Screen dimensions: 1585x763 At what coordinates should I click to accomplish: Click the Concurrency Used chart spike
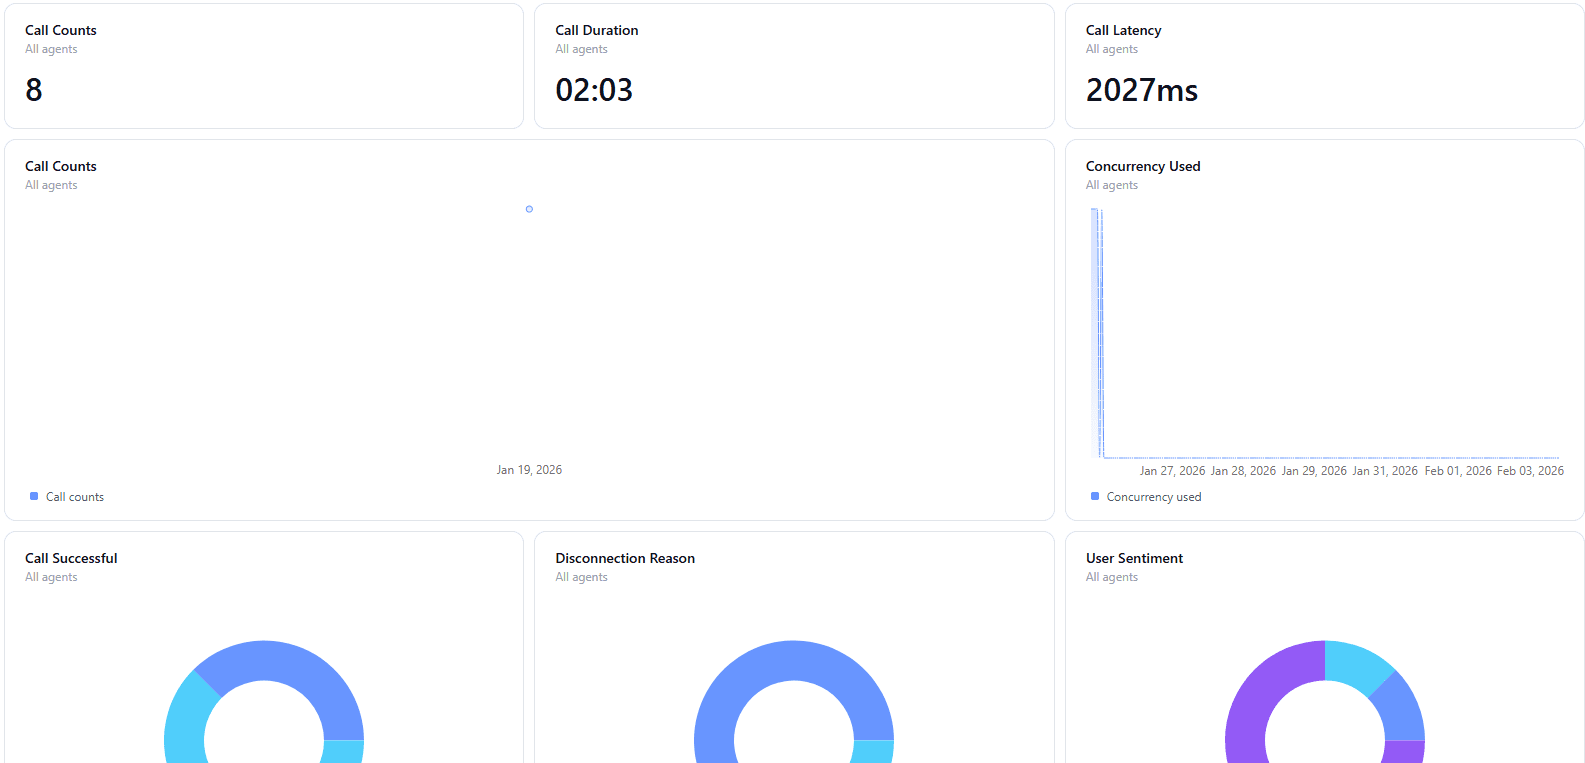[x=1099, y=330]
